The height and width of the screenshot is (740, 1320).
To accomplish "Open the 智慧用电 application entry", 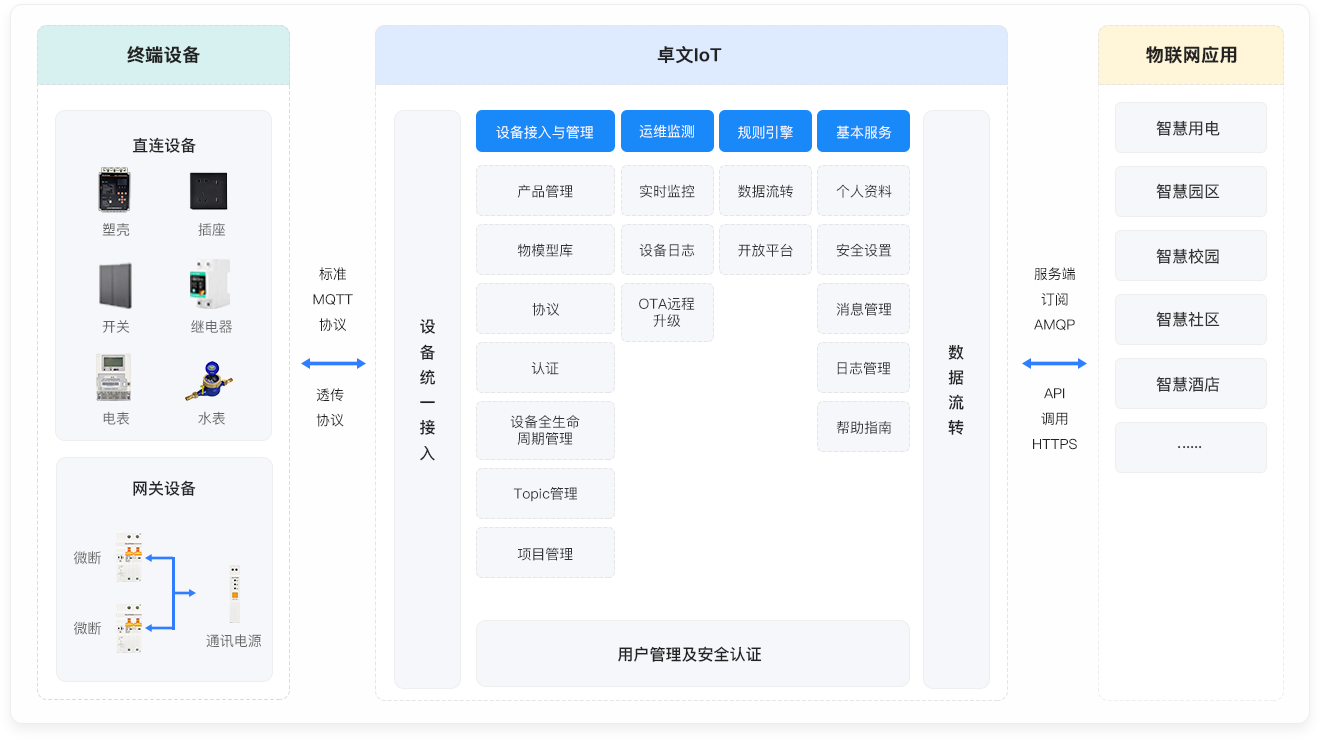I will [1190, 128].
